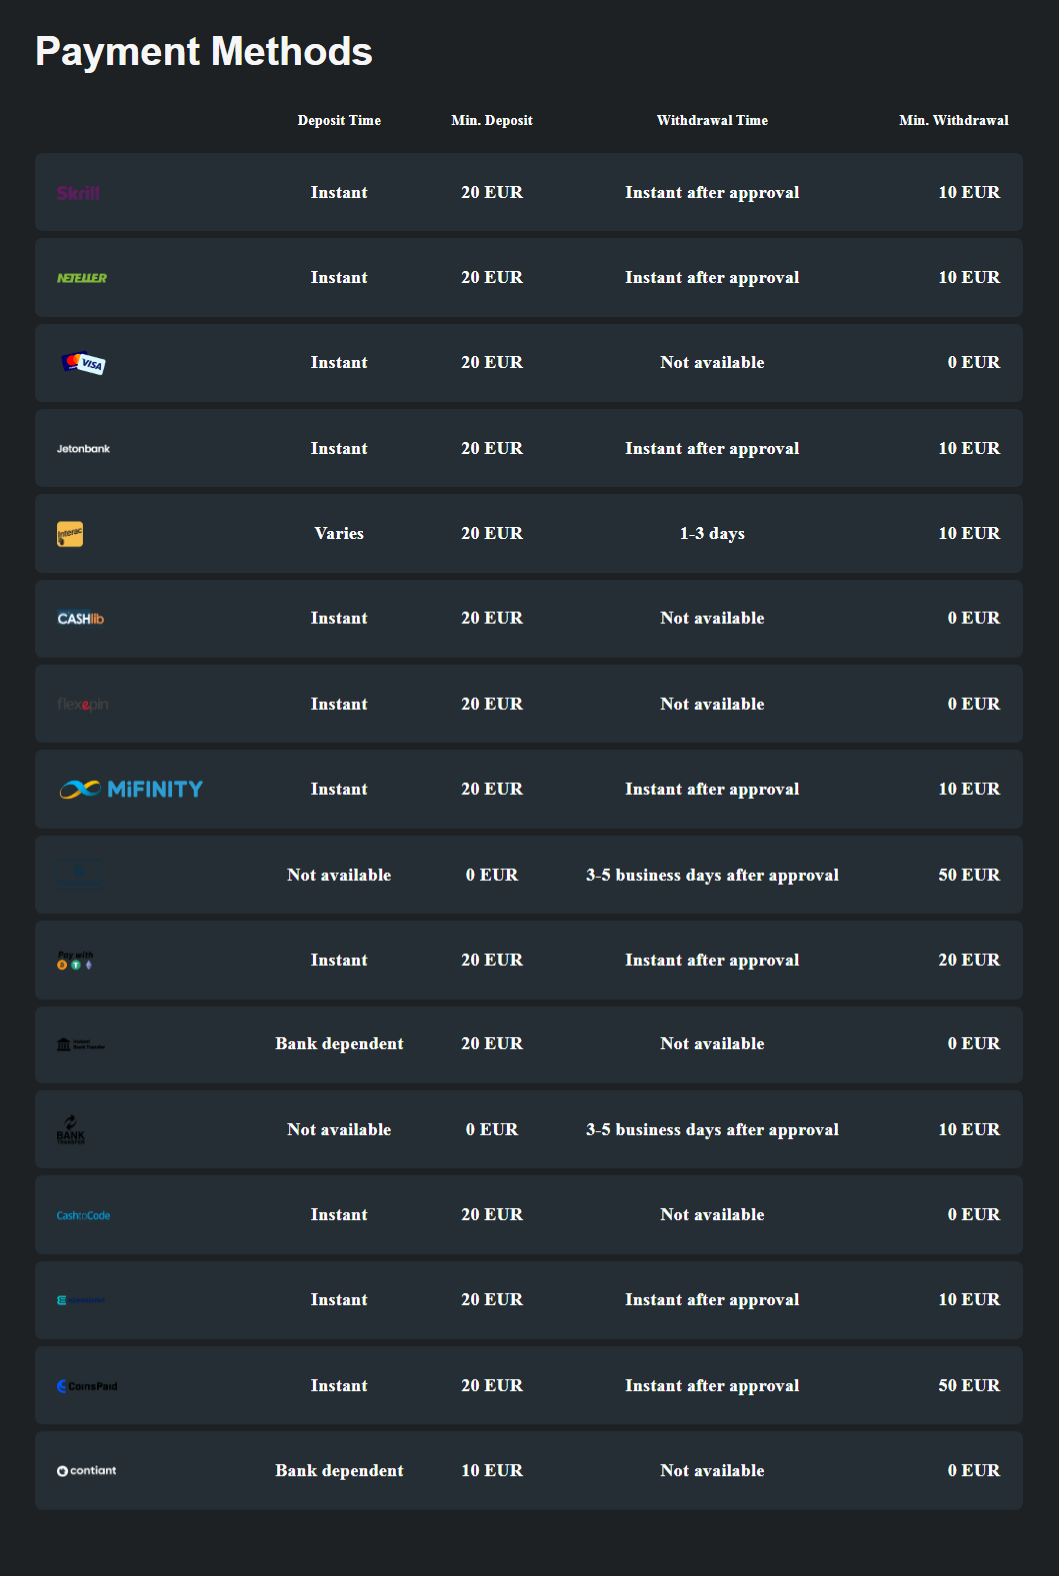1059x1576 pixels.
Task: Click the Jetonbank logo
Action: (83, 449)
